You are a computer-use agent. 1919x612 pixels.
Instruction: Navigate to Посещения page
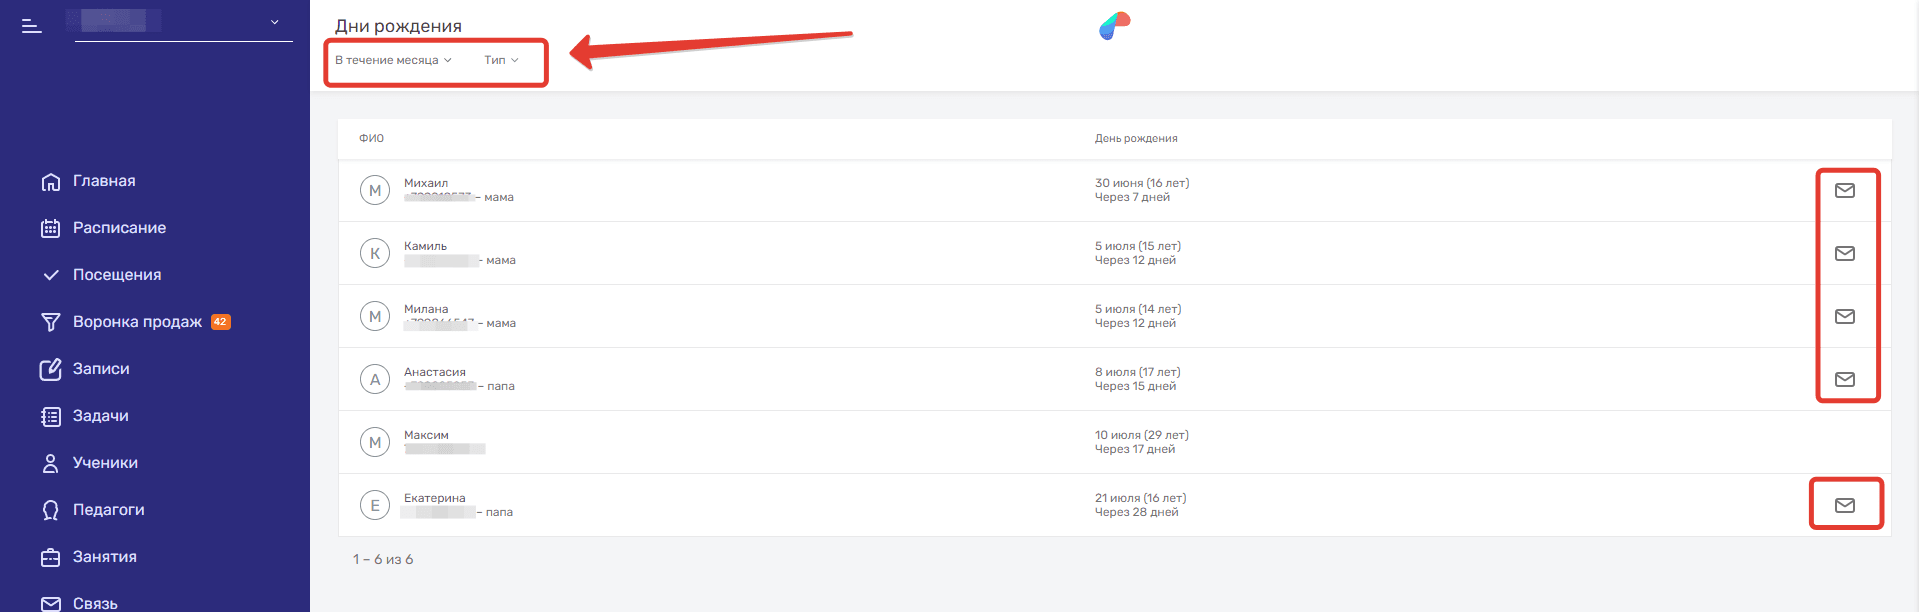coord(116,275)
